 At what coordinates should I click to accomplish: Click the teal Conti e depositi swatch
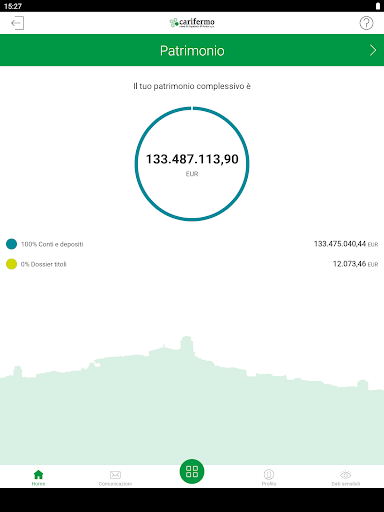[11, 244]
